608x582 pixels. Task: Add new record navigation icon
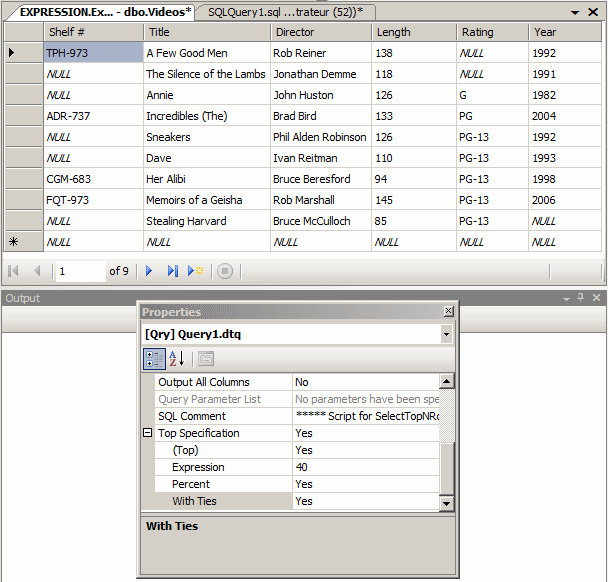coord(195,271)
